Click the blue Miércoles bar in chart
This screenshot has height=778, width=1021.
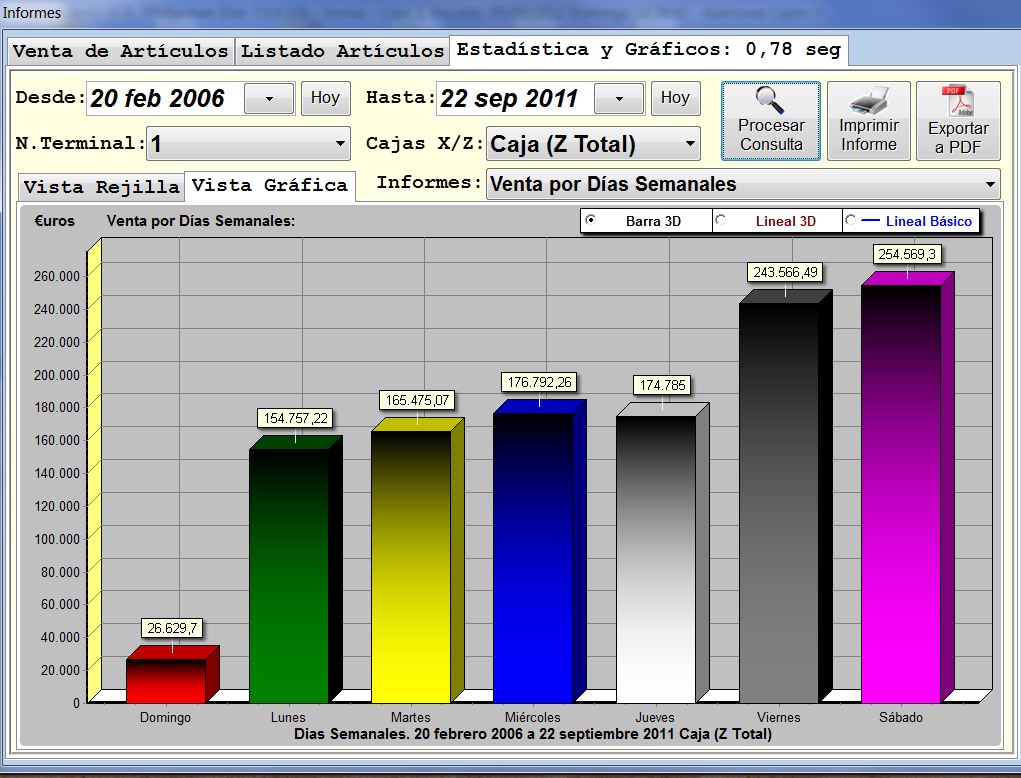pyautogui.click(x=532, y=555)
